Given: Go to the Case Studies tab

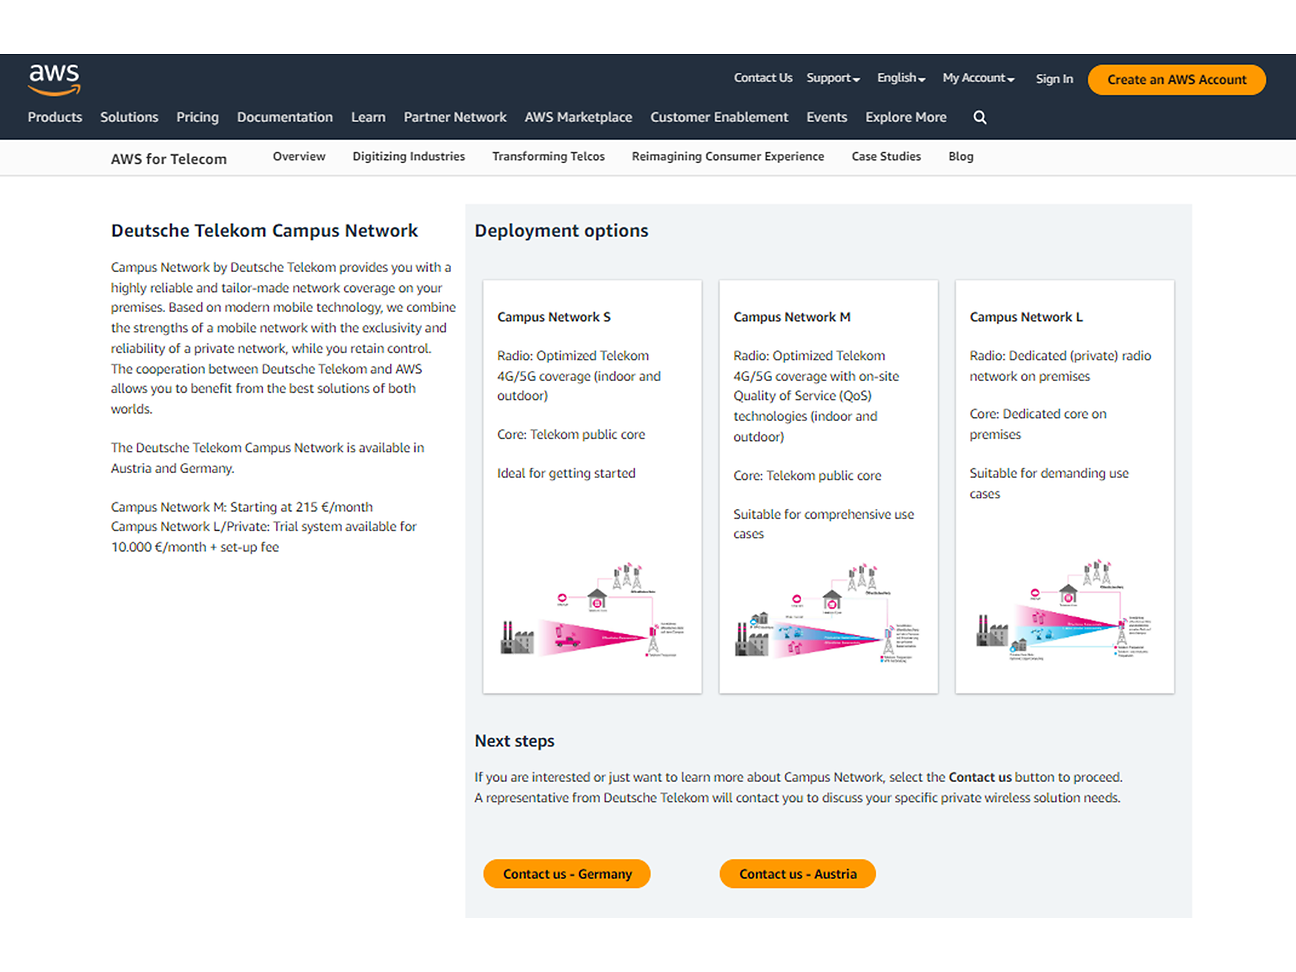Looking at the screenshot, I should pyautogui.click(x=886, y=157).
